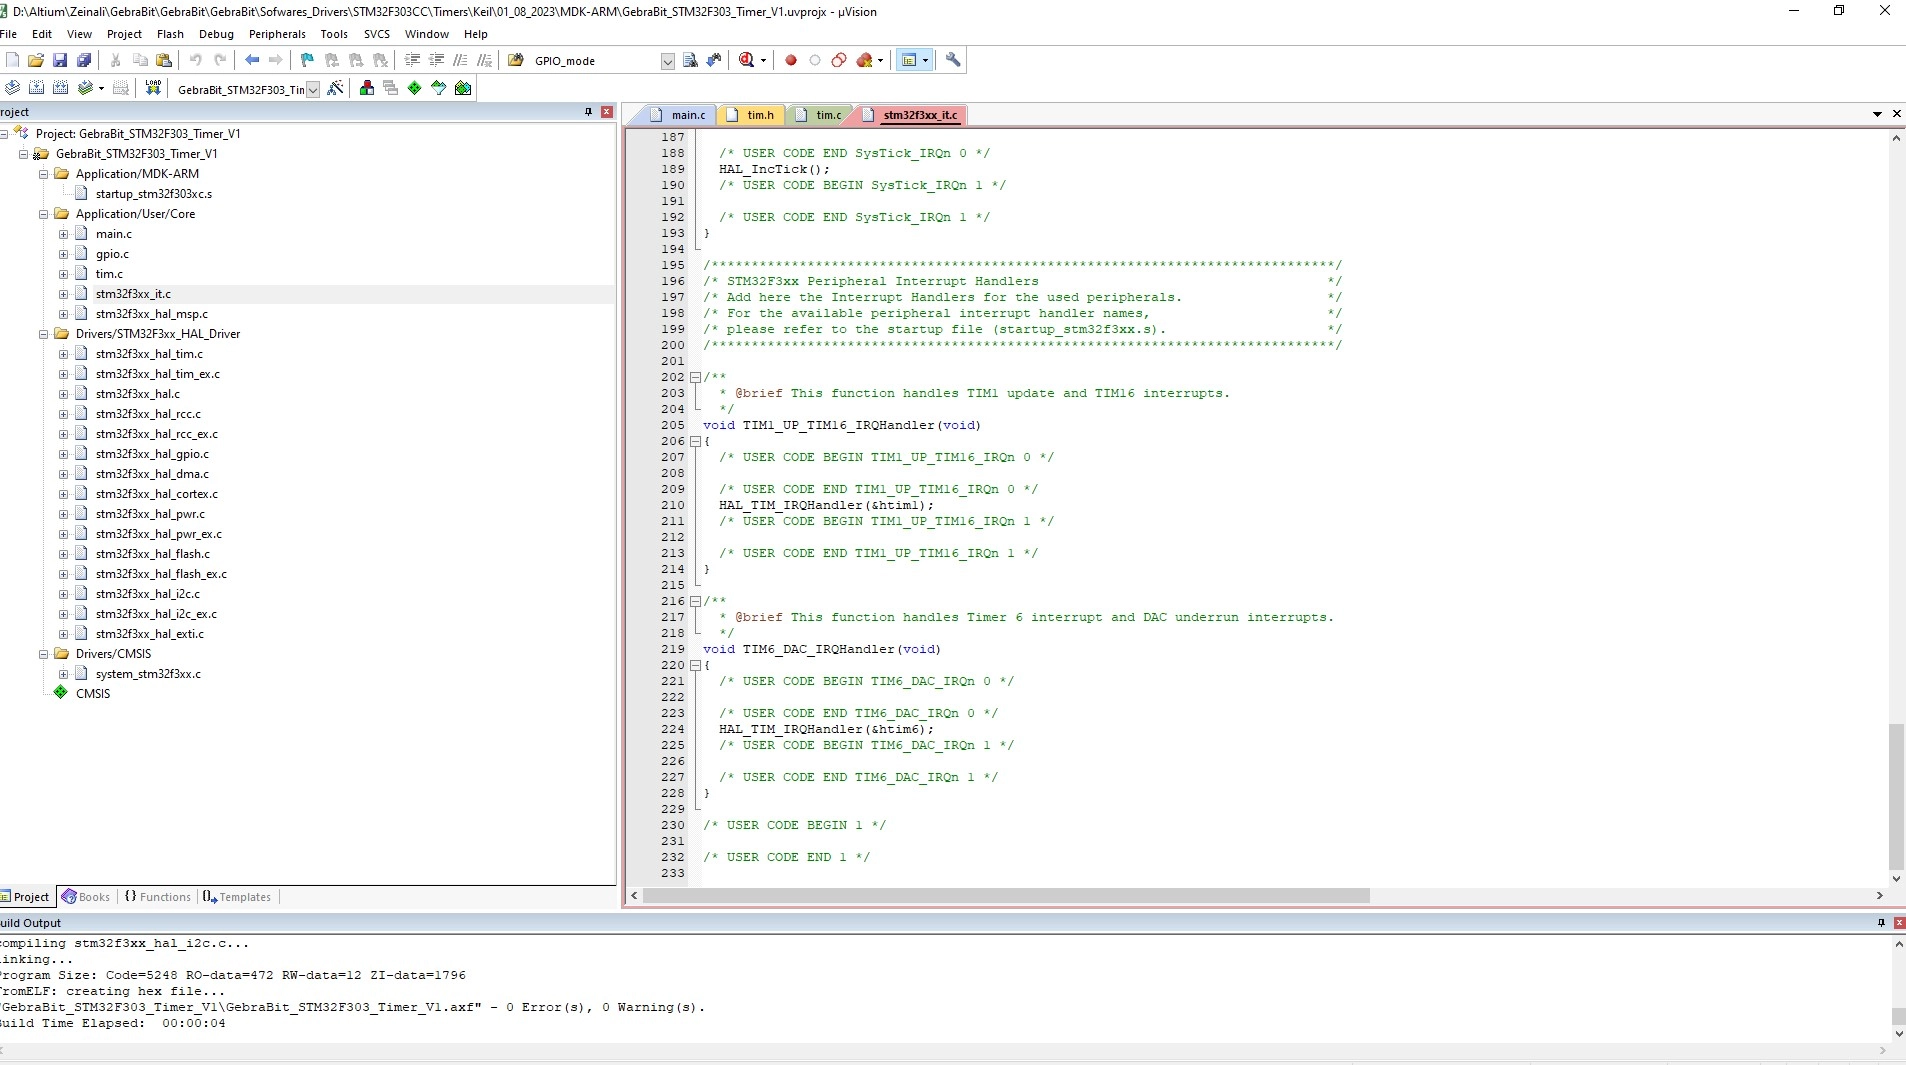
Task: Insert a bookmark with the flag icon
Action: (307, 60)
